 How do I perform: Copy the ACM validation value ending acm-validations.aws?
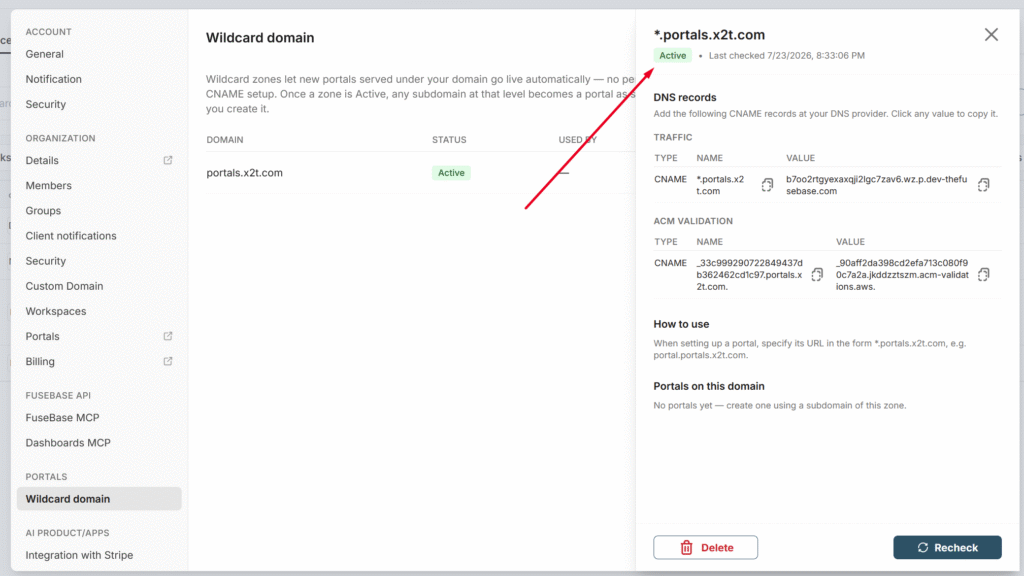(984, 274)
